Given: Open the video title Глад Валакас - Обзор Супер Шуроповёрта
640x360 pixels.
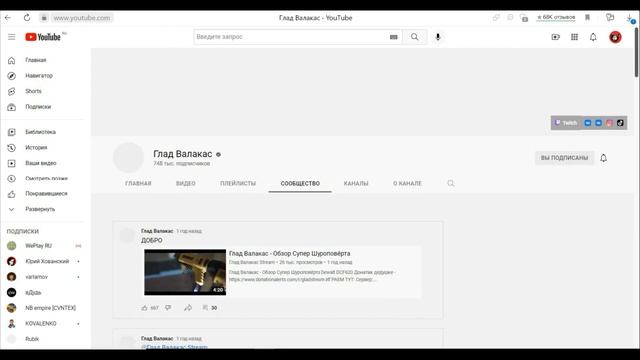Looking at the screenshot, I should pyautogui.click(x=289, y=253).
